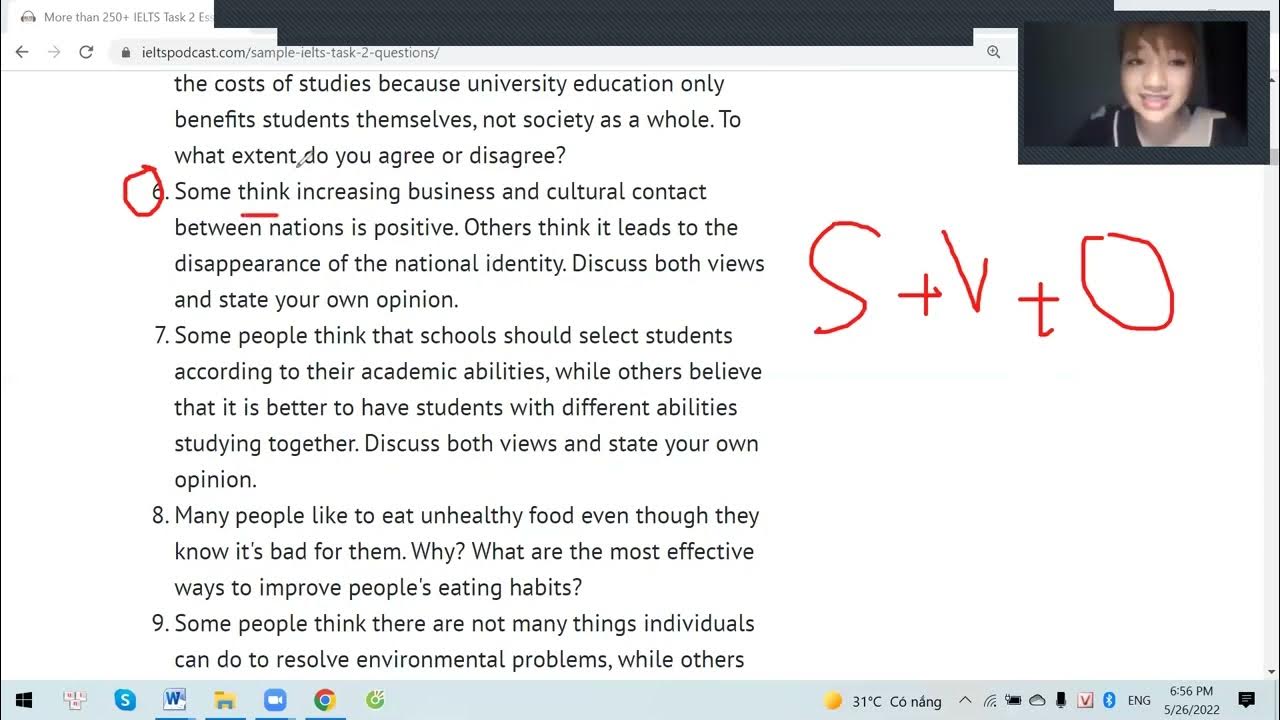Click 'Many people like to eat unhealthy food even though they'
The height and width of the screenshot is (720, 1280).
[x=467, y=515]
